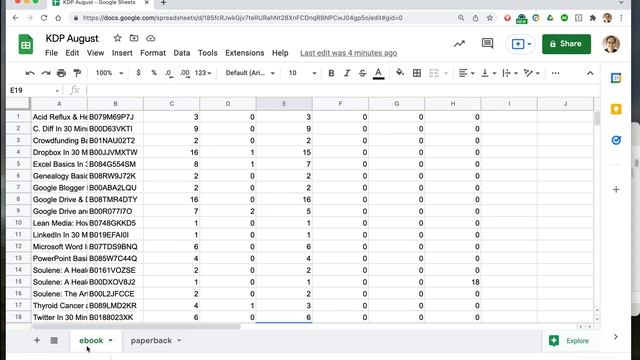Open the Help menu
The height and width of the screenshot is (360, 640).
(280, 53)
